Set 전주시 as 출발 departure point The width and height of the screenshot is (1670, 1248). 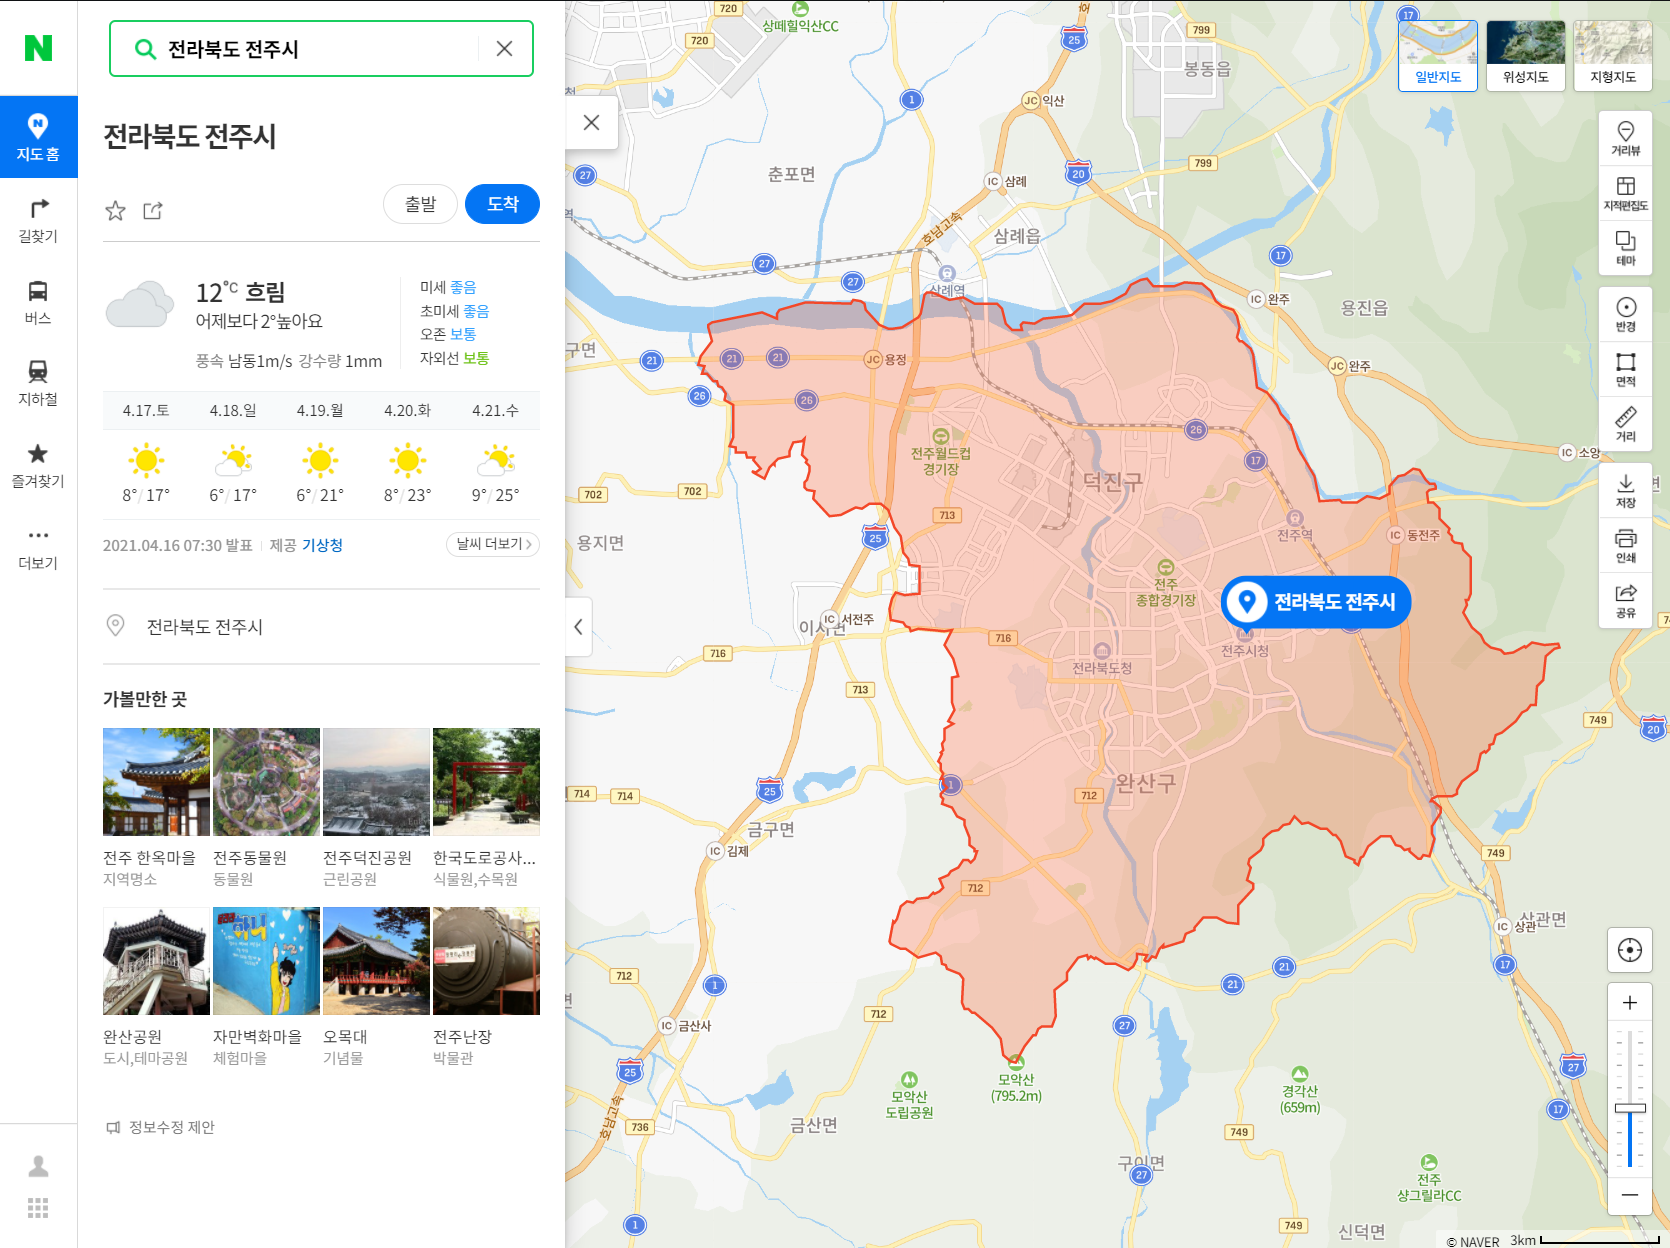tap(420, 204)
